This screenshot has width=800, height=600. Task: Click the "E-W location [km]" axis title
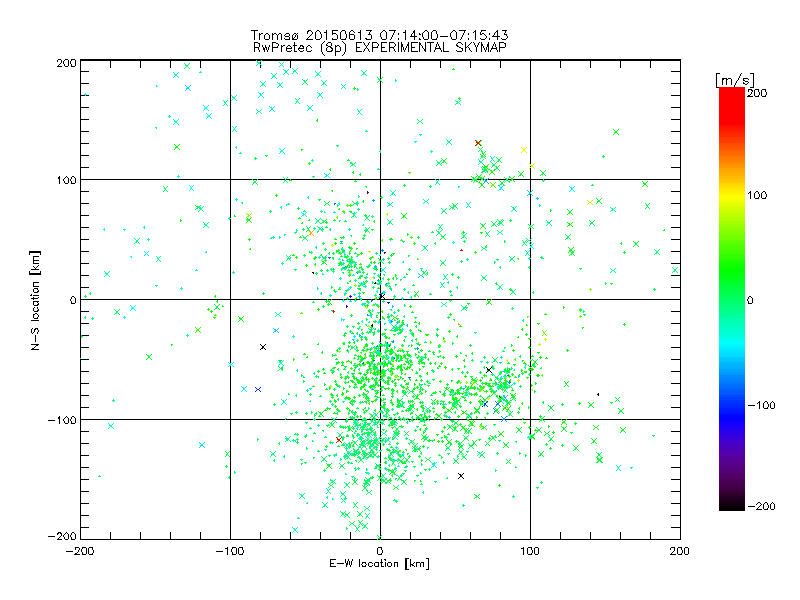pos(379,564)
